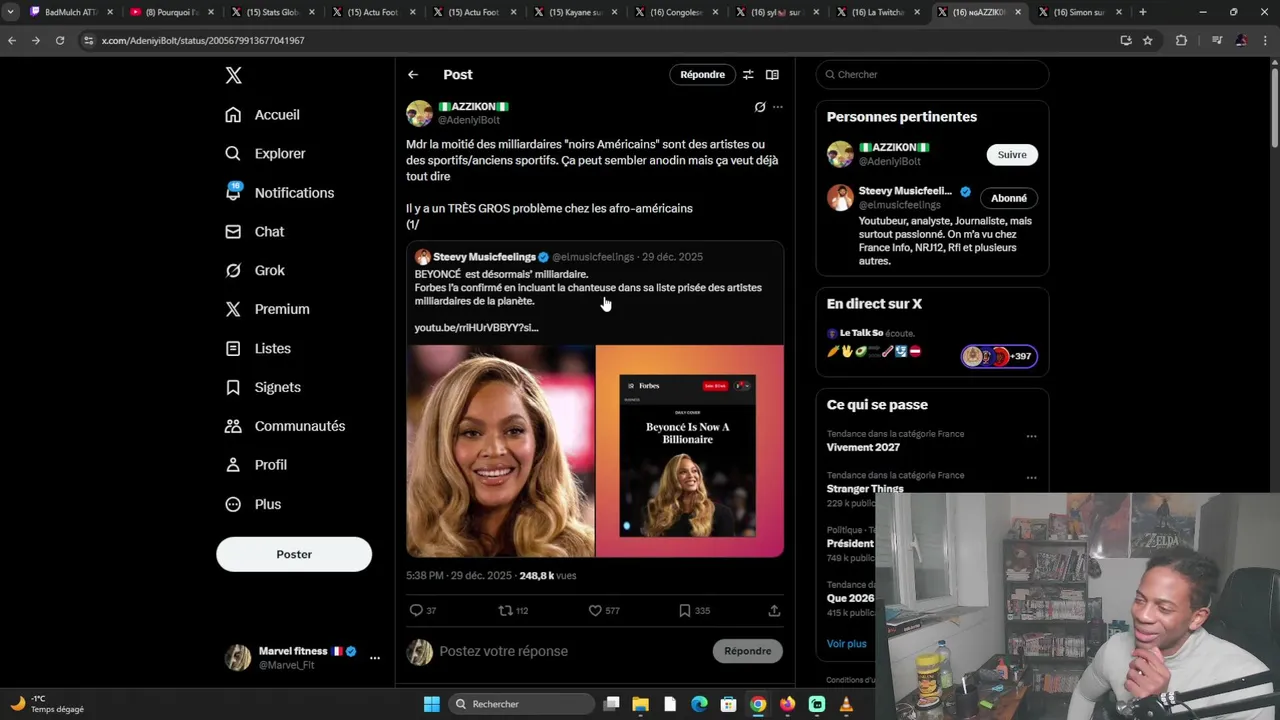Open File Explorer from the taskbar

[641, 704]
